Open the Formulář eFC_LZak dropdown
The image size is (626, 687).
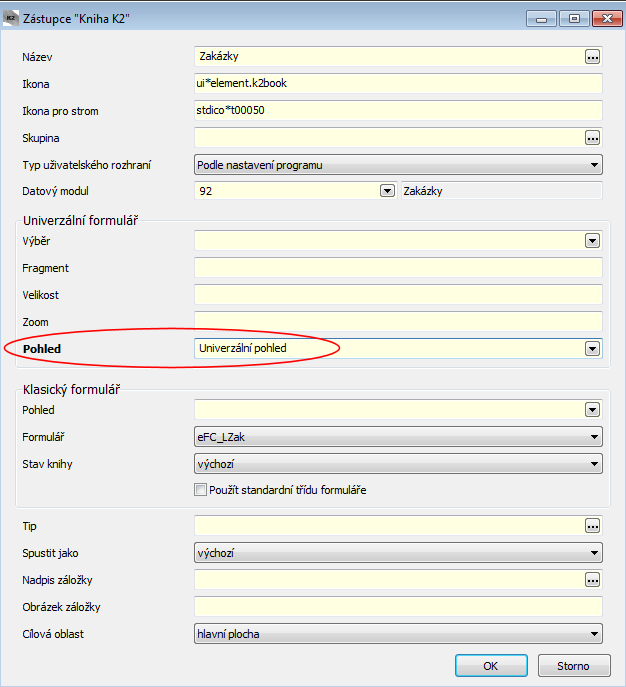tap(593, 437)
